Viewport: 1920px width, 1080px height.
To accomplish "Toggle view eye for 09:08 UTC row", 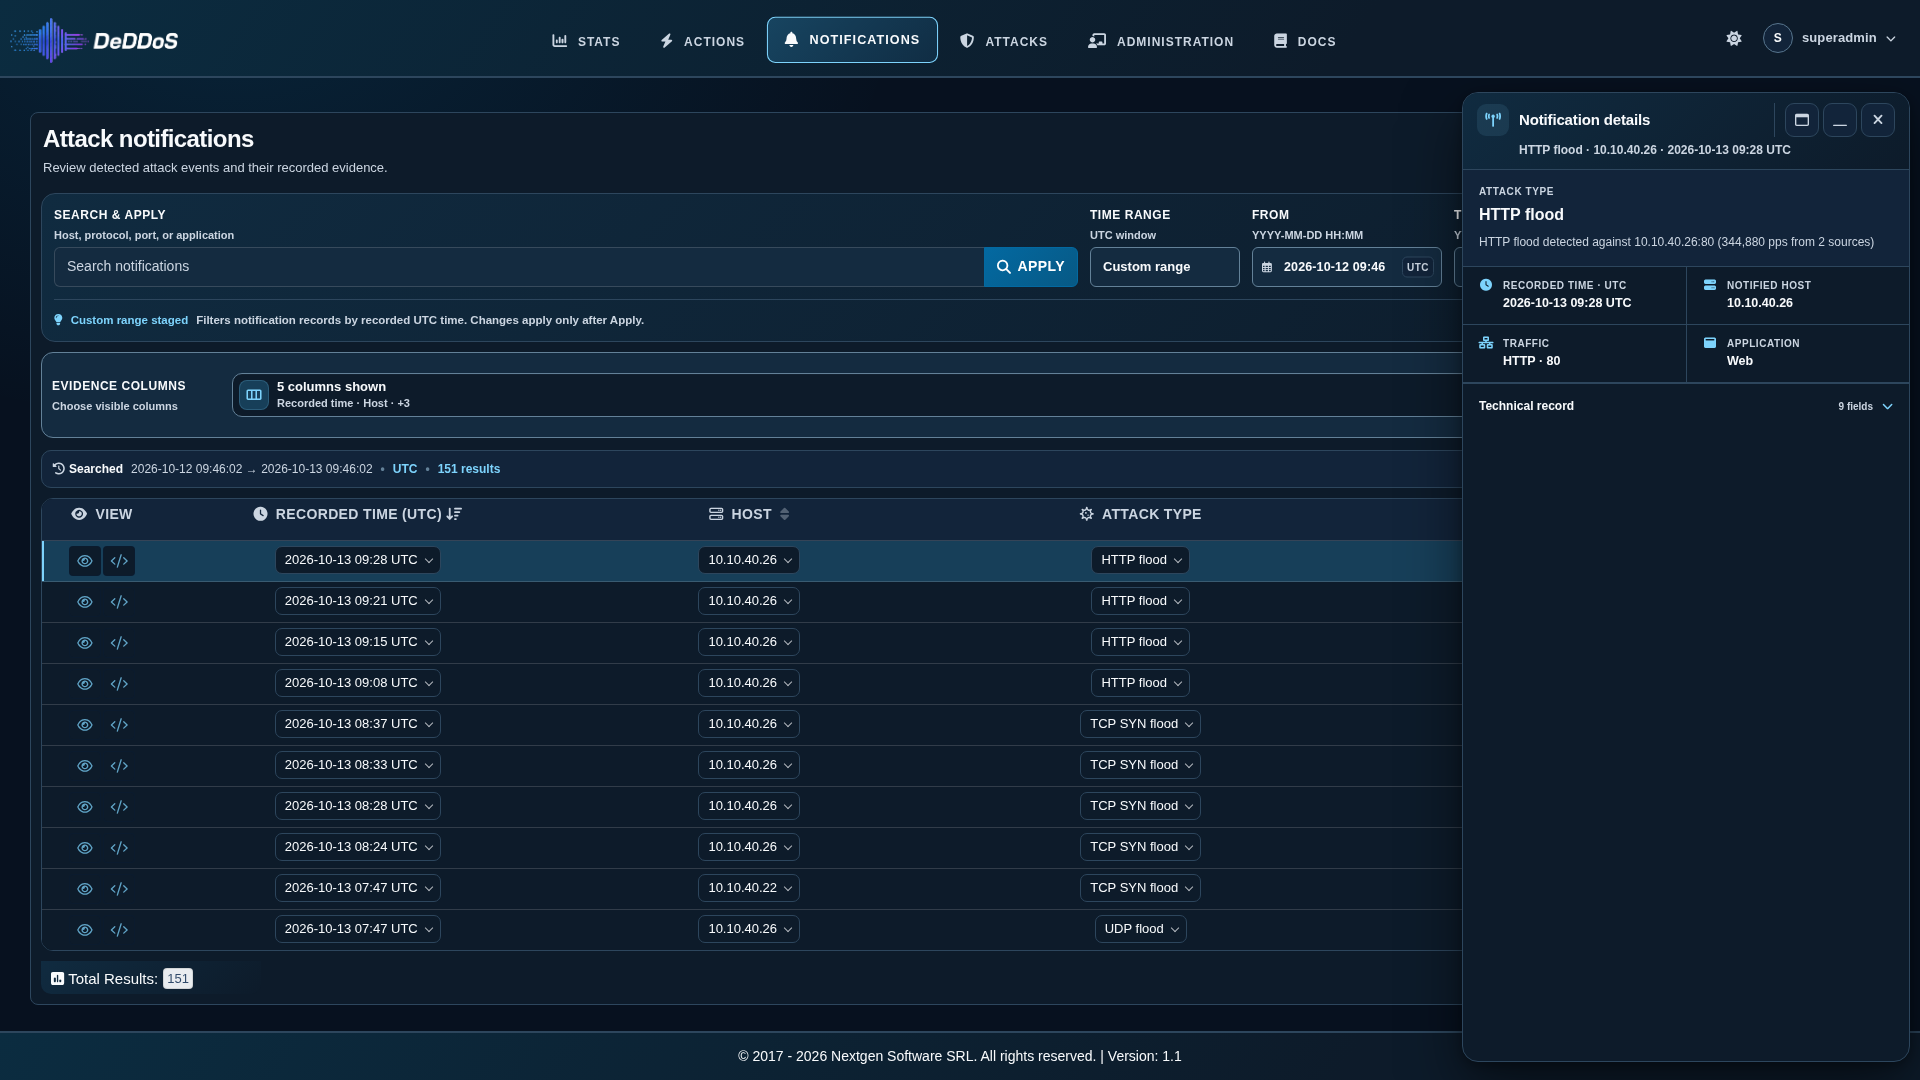I will point(85,684).
